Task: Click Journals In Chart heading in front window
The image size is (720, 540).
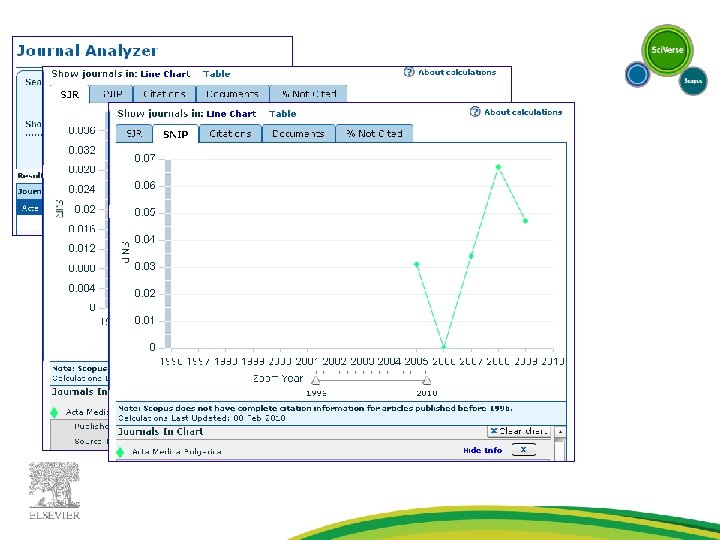Action: point(160,432)
